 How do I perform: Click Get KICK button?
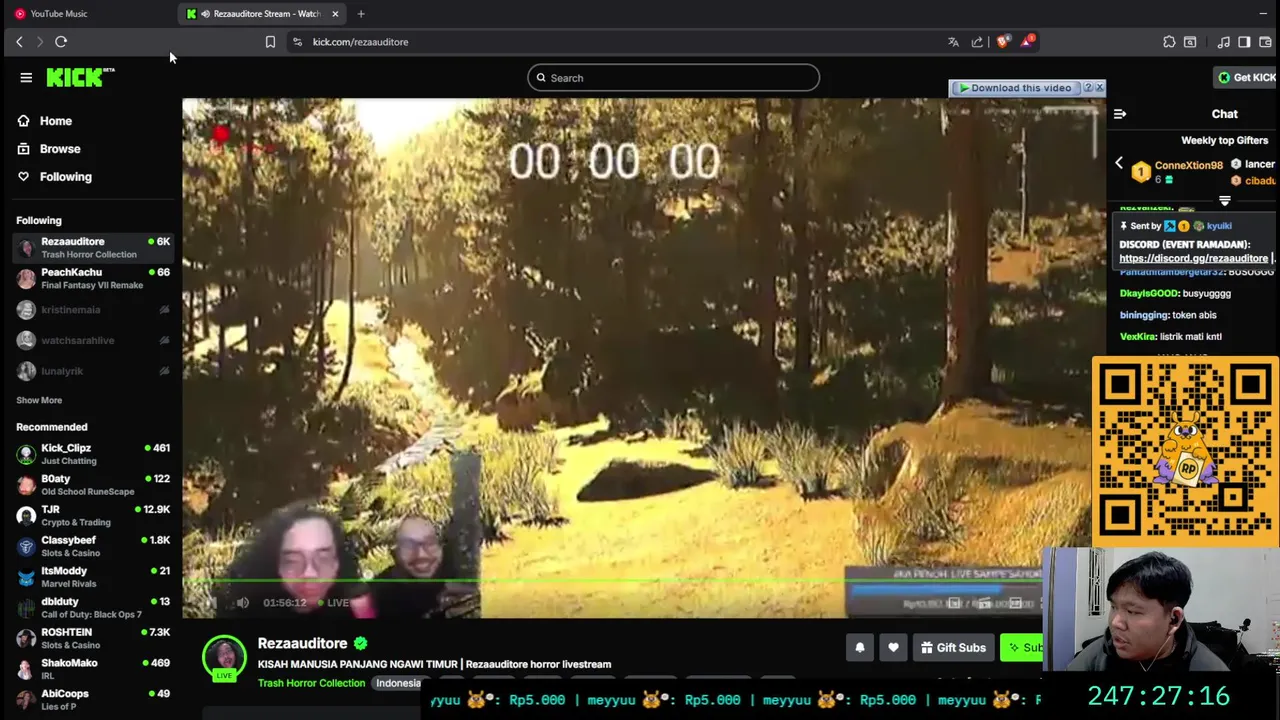click(1246, 77)
